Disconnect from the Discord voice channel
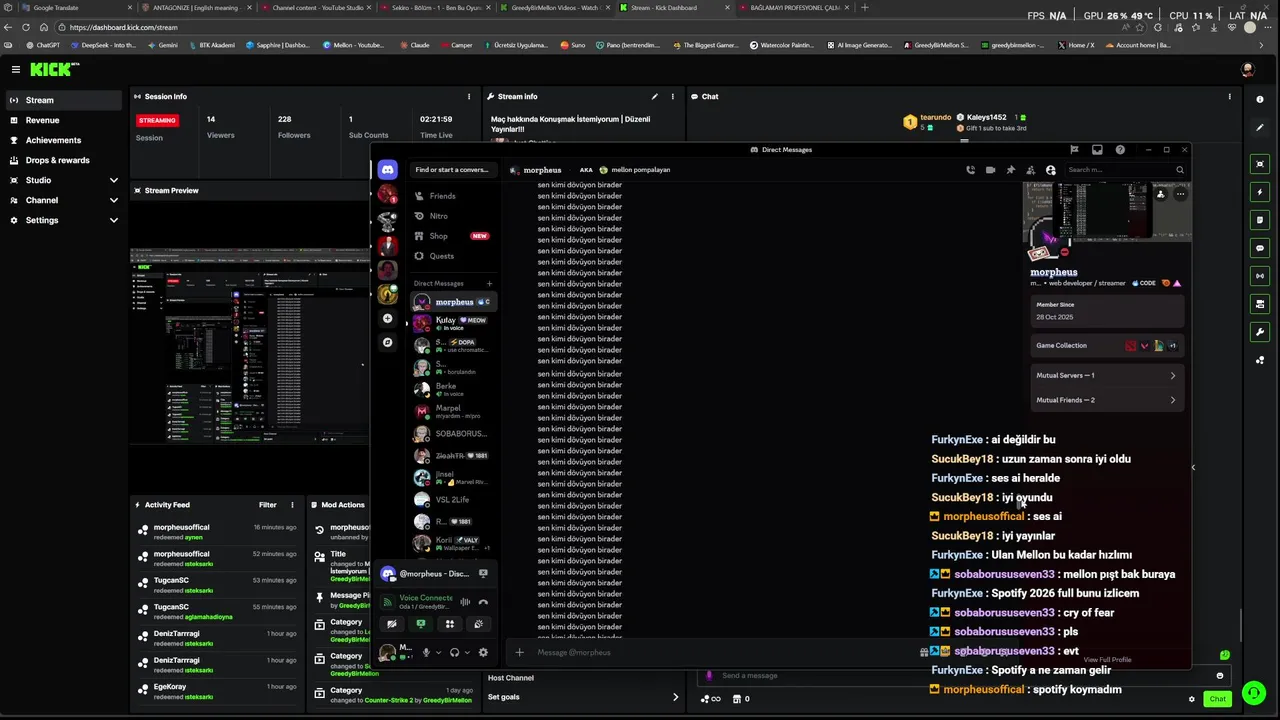Screen dimensions: 1280x720 click(483, 602)
